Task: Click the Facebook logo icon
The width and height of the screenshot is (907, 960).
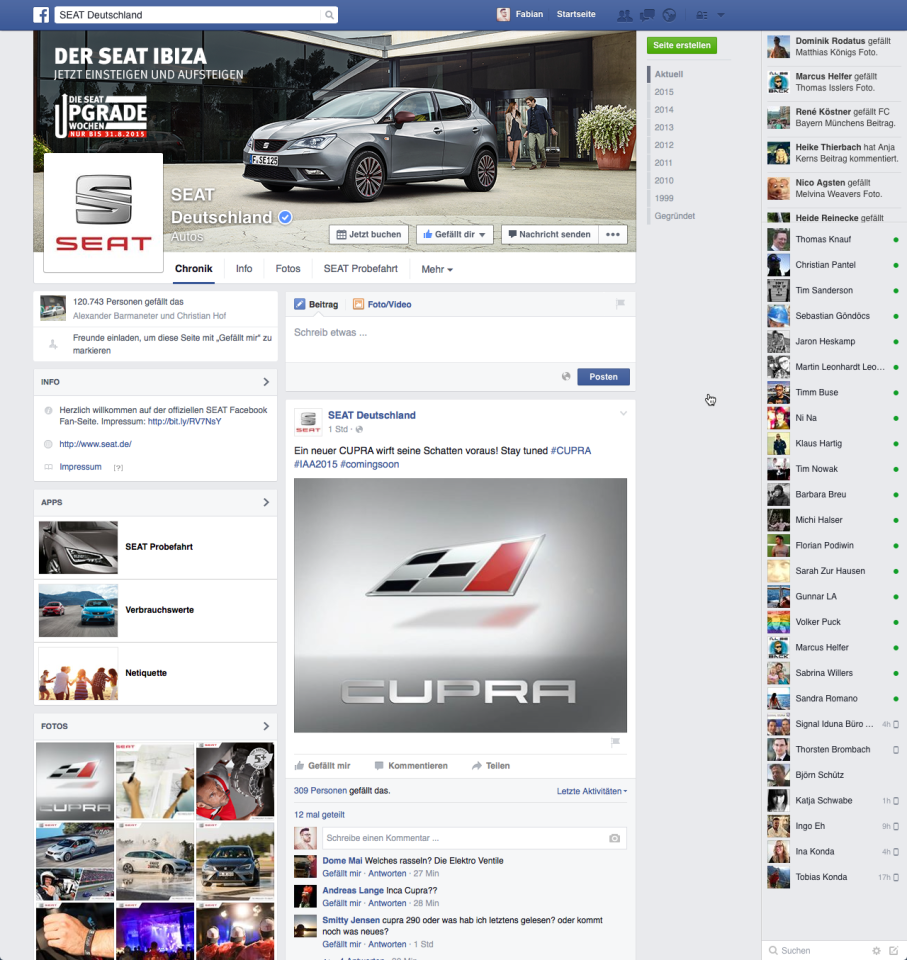Action: 41,15
